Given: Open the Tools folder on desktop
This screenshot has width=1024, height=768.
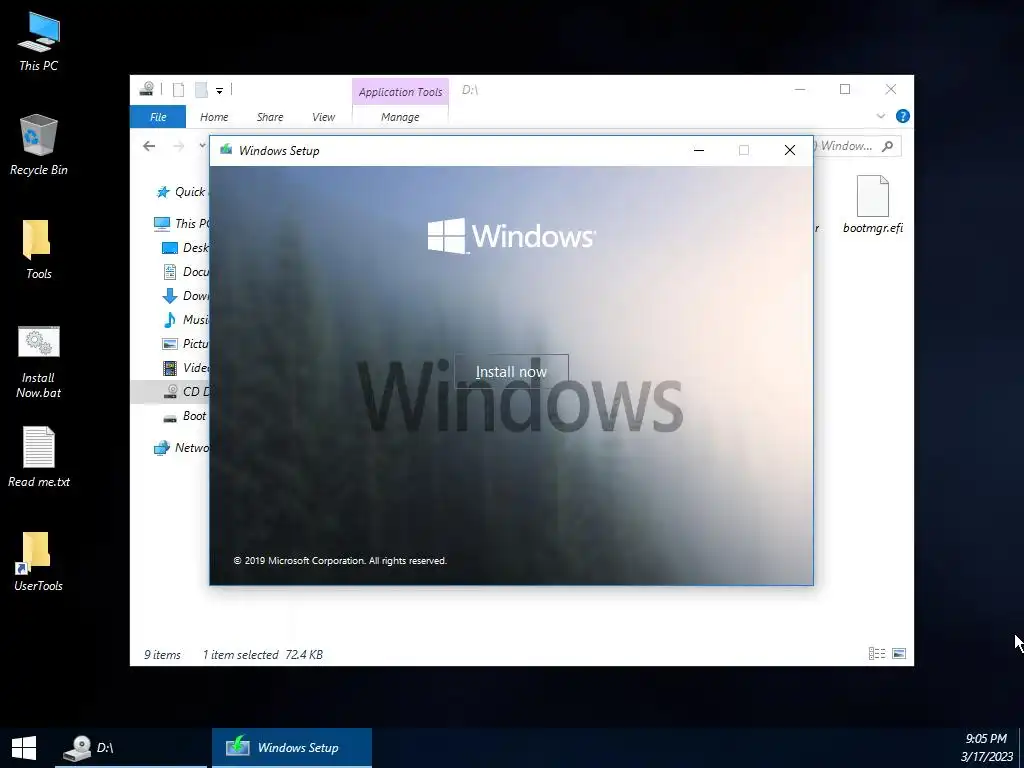Looking at the screenshot, I should click(x=39, y=250).
